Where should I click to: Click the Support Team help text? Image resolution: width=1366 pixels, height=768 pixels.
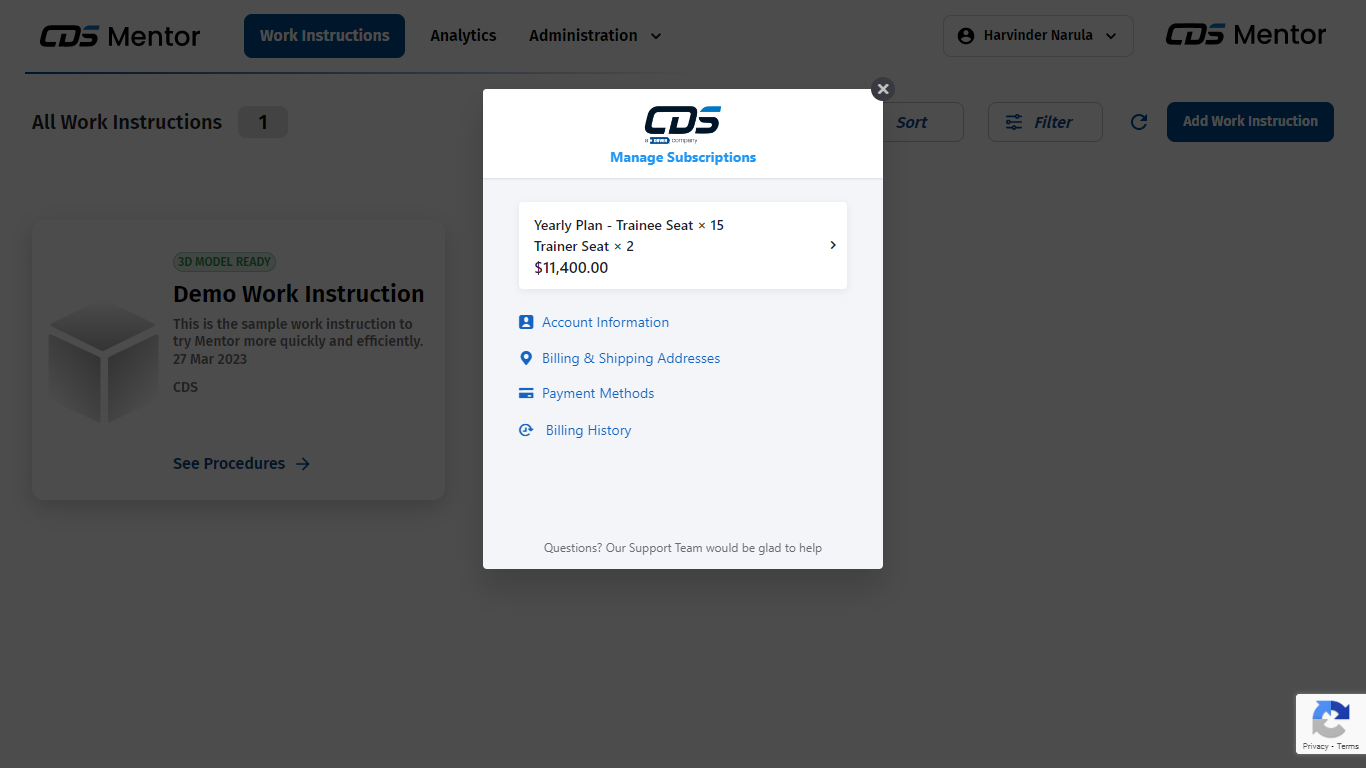click(683, 548)
